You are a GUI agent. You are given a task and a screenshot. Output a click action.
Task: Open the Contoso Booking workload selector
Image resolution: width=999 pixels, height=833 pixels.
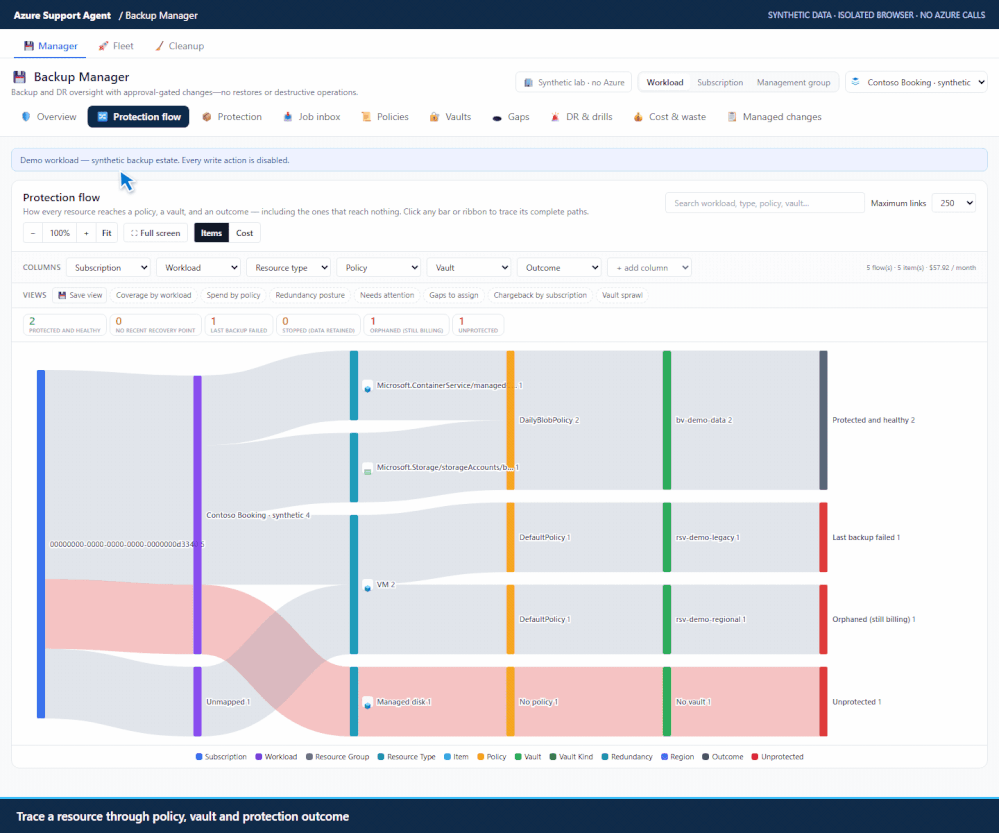click(x=916, y=82)
